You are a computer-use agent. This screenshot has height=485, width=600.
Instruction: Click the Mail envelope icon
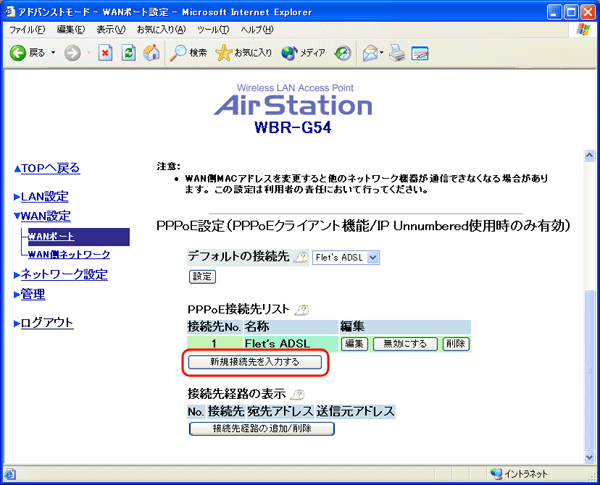click(x=370, y=53)
